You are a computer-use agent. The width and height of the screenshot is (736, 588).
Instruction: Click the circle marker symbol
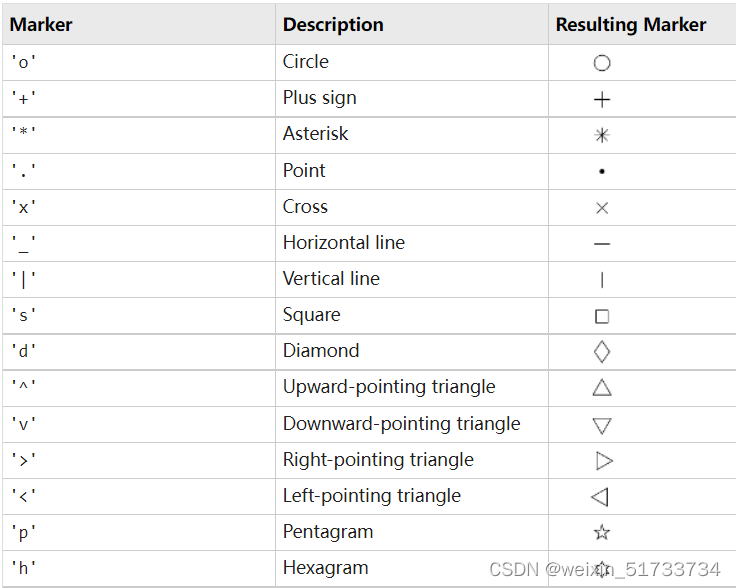(602, 63)
